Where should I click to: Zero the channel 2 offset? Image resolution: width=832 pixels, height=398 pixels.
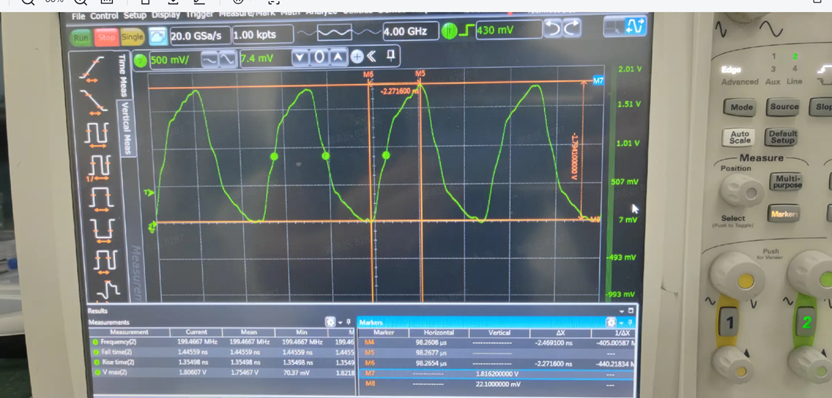(x=319, y=57)
